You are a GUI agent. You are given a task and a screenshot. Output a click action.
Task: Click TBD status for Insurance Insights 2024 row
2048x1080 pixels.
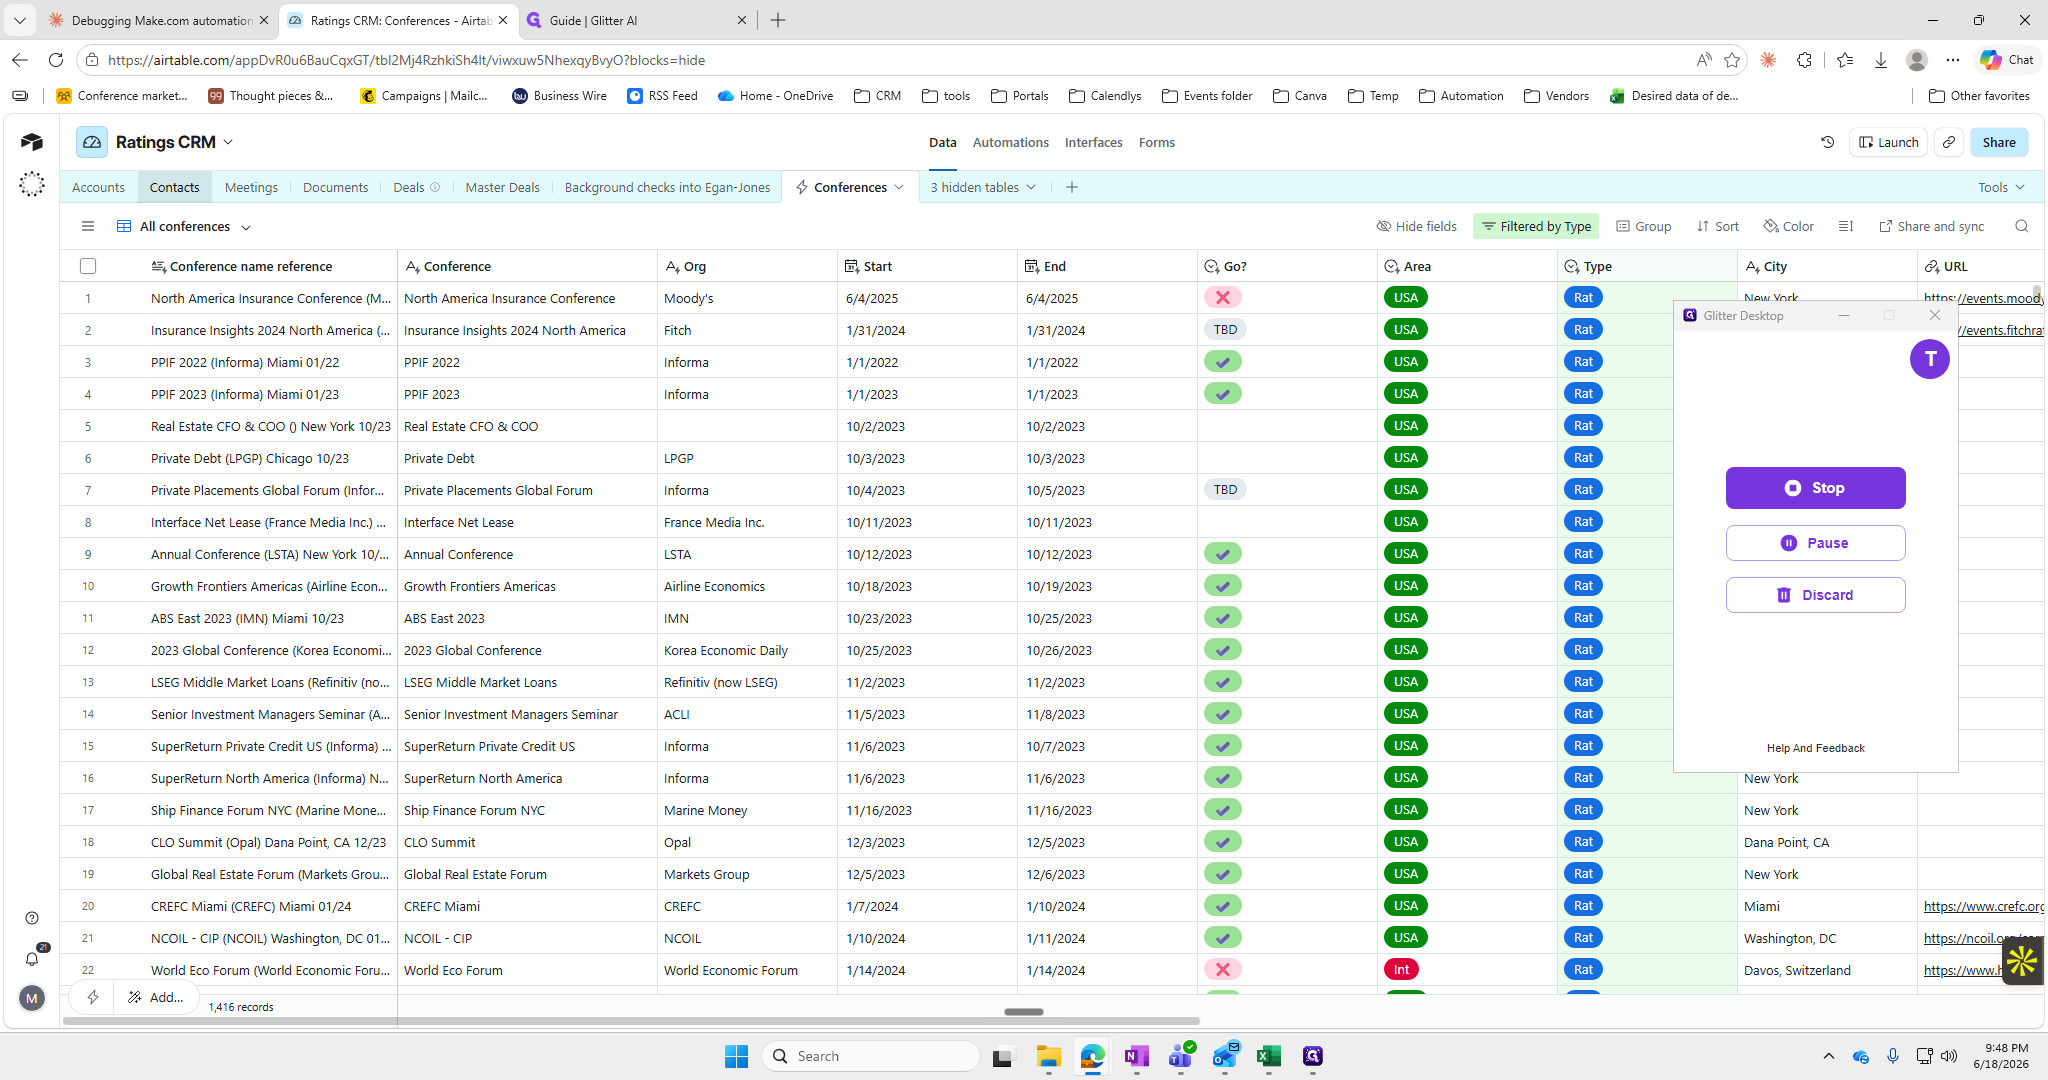(x=1225, y=330)
